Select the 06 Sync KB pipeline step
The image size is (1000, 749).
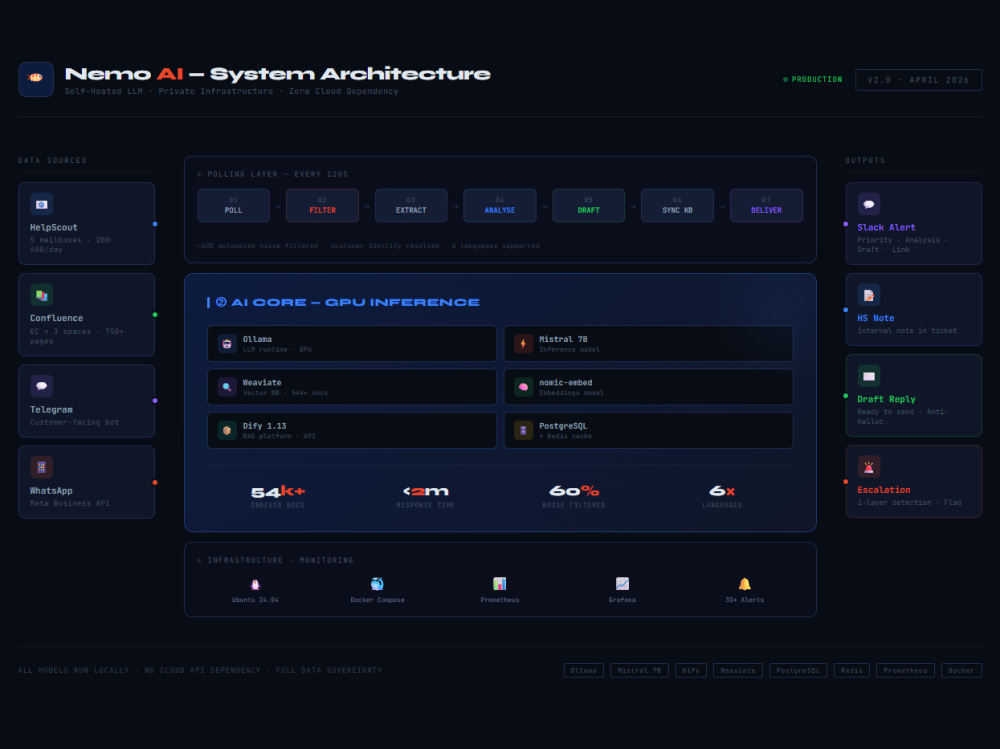[x=677, y=205]
